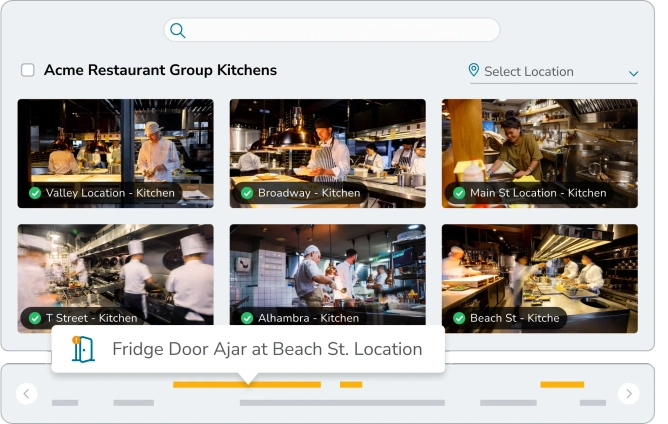Click the magnifying glass search icon
668x424 pixels.
point(178,30)
